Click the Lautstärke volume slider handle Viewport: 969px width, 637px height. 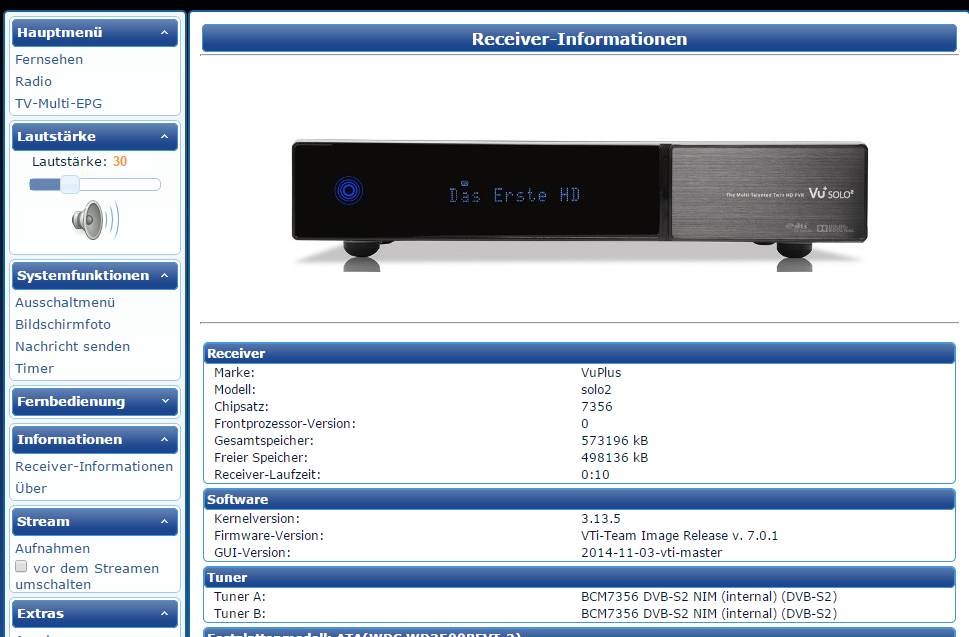click(70, 184)
